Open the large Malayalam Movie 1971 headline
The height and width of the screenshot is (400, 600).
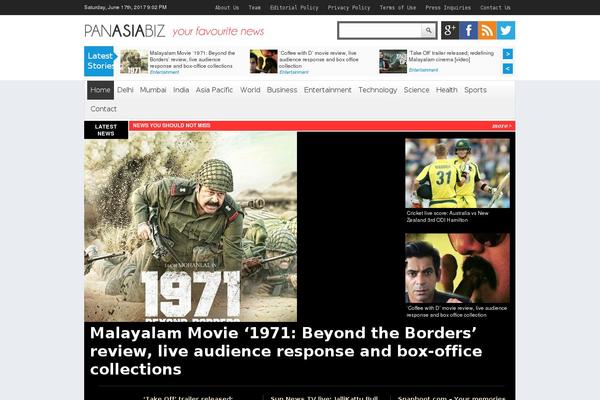[286, 351]
